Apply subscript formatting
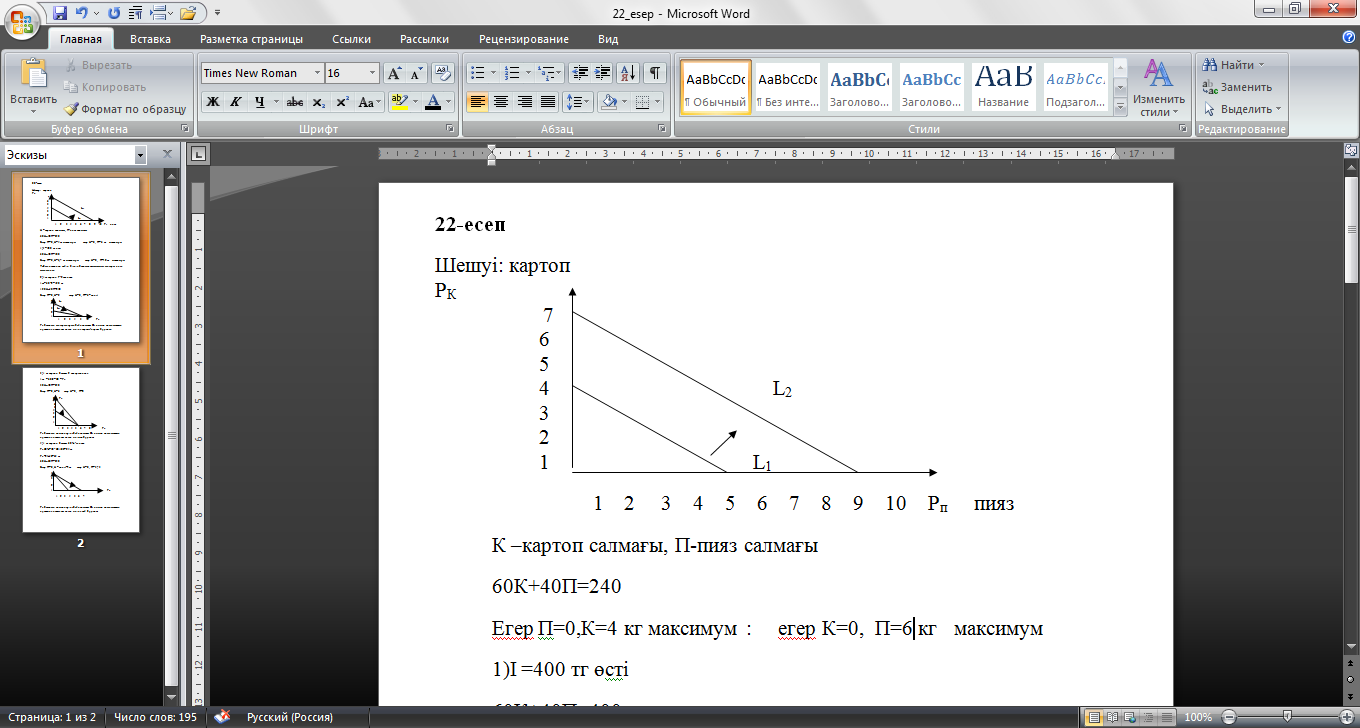Viewport: 1360px width, 728px height. [318, 102]
